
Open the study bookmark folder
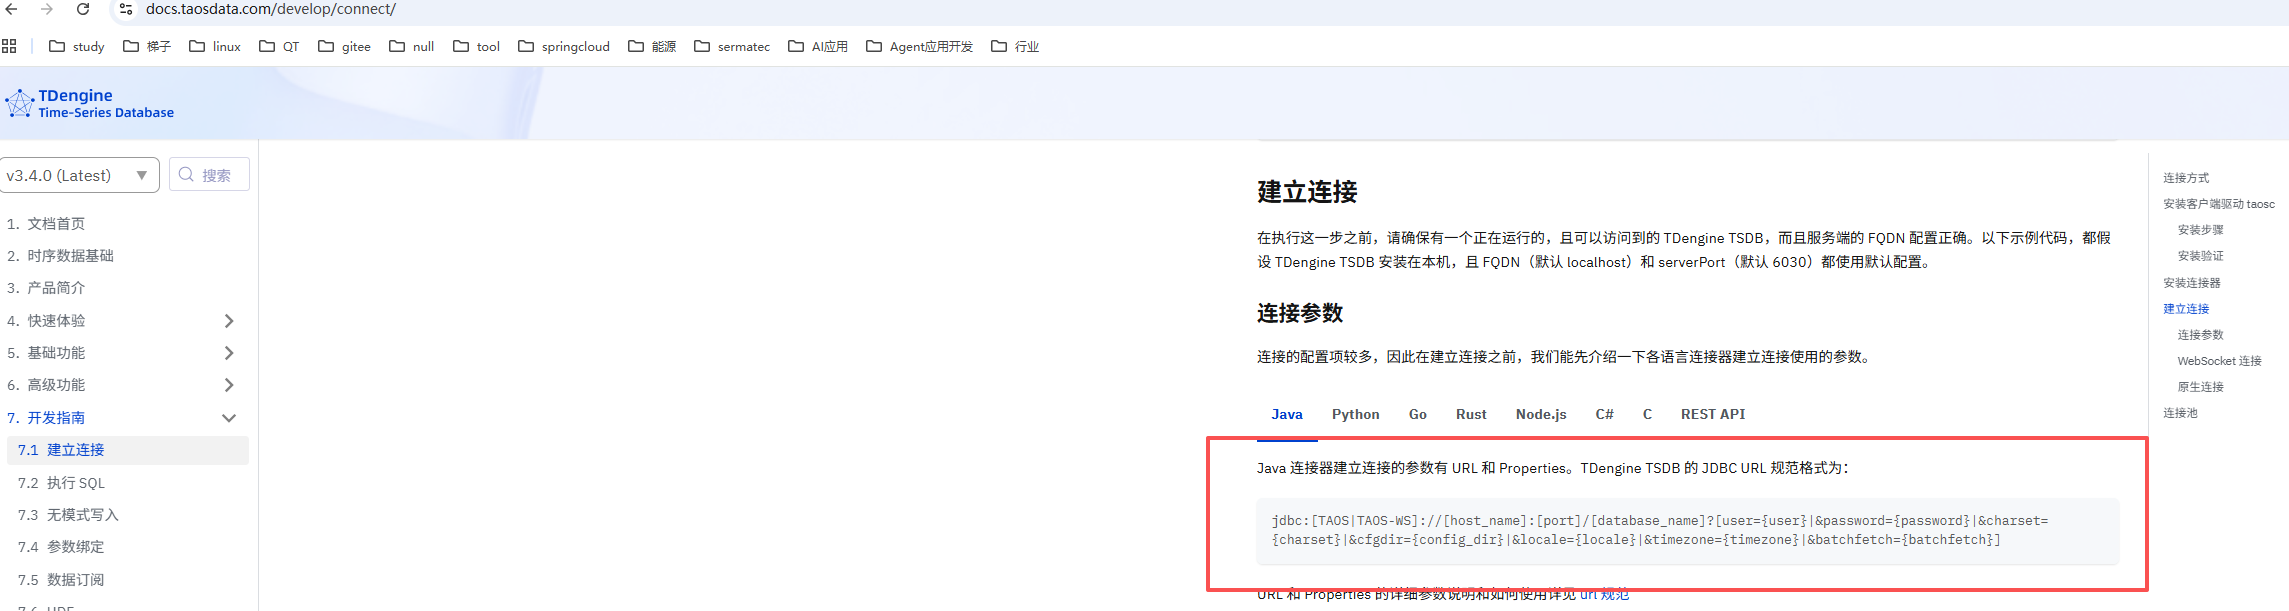77,46
